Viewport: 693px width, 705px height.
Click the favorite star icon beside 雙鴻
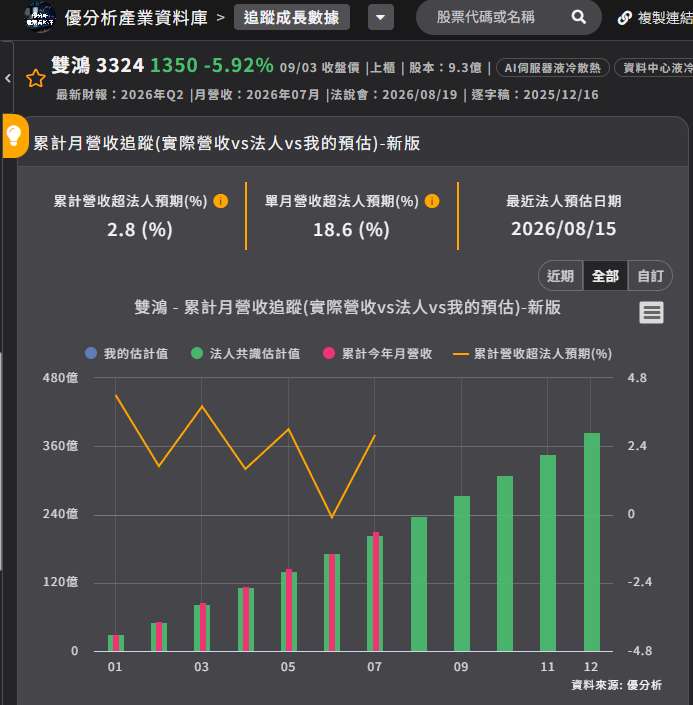point(36,79)
